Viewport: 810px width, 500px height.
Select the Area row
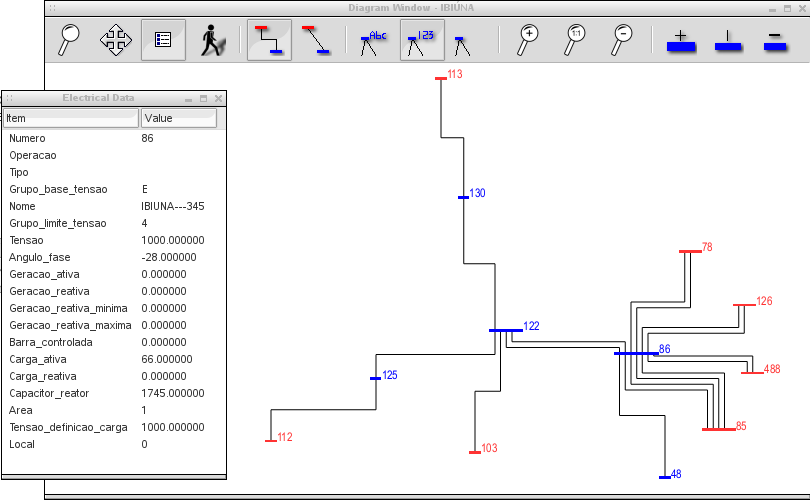click(114, 411)
